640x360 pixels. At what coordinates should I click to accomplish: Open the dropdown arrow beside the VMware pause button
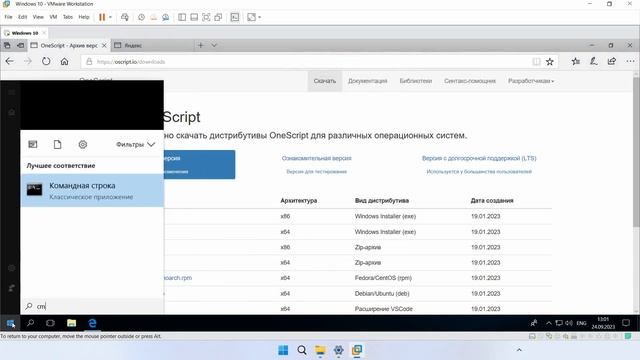[110, 17]
